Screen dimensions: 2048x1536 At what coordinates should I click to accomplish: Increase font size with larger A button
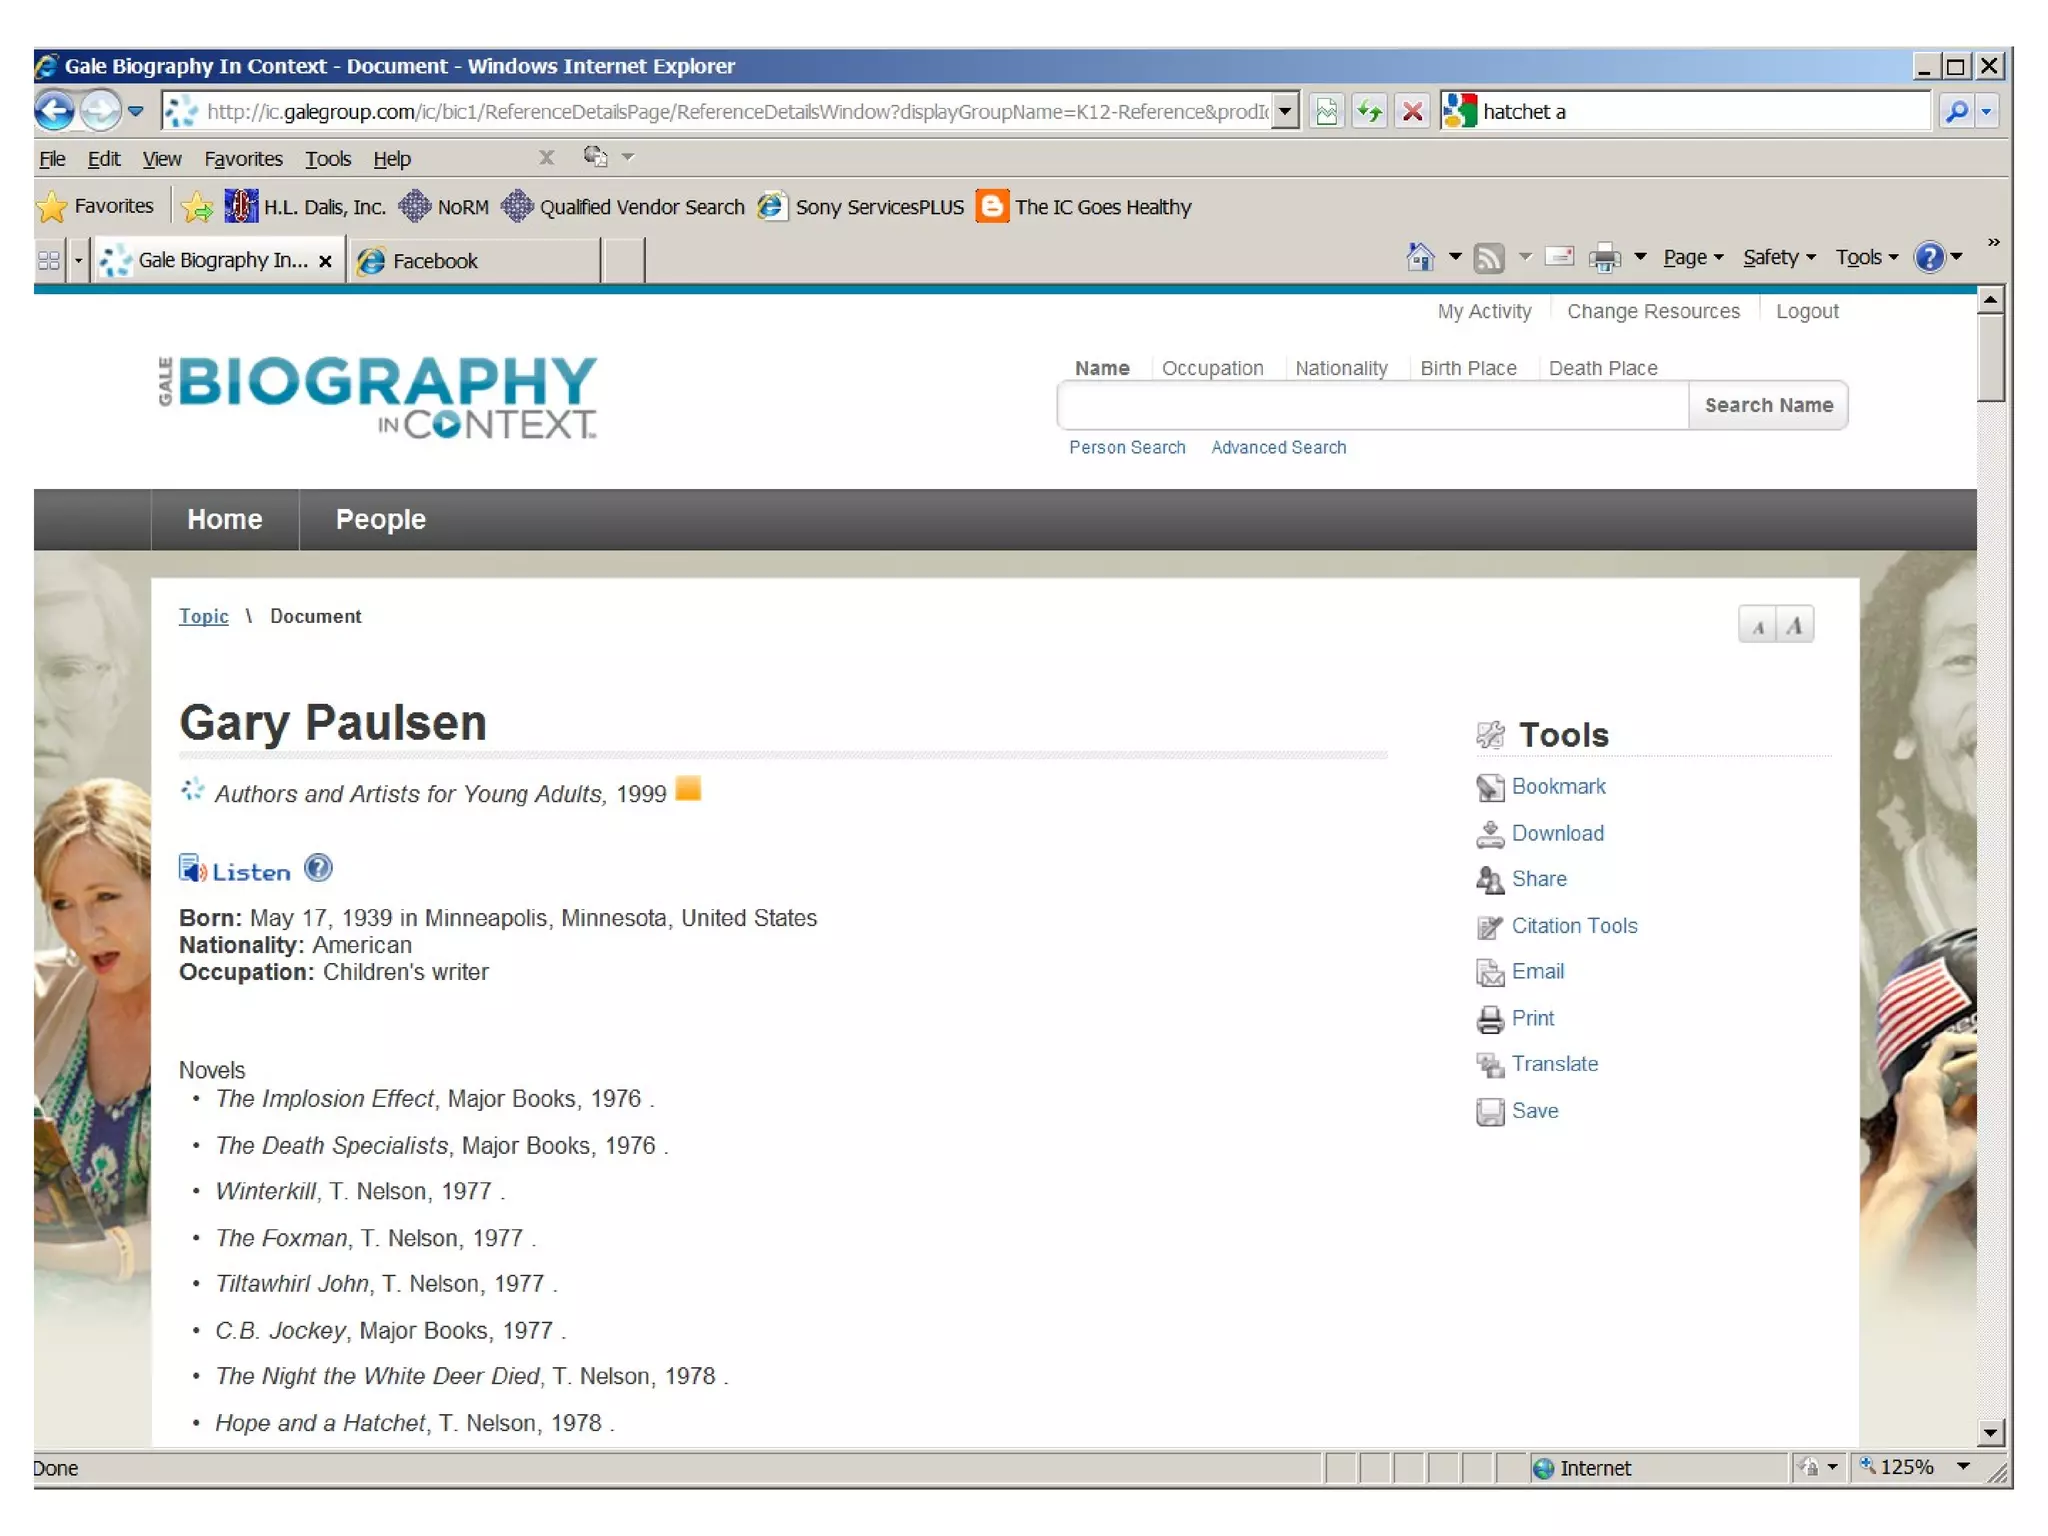pyautogui.click(x=1795, y=626)
